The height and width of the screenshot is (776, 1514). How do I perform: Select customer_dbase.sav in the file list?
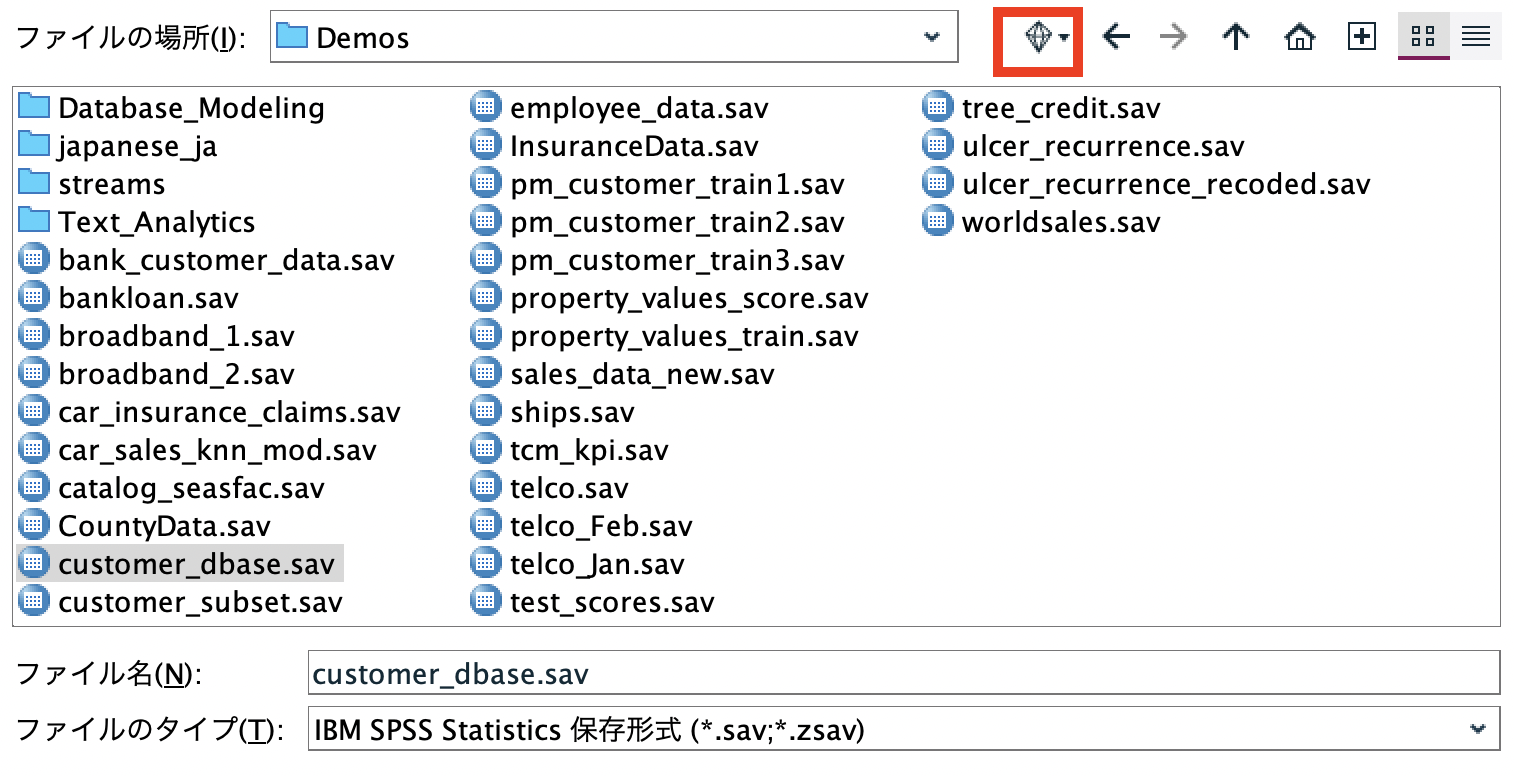click(180, 564)
